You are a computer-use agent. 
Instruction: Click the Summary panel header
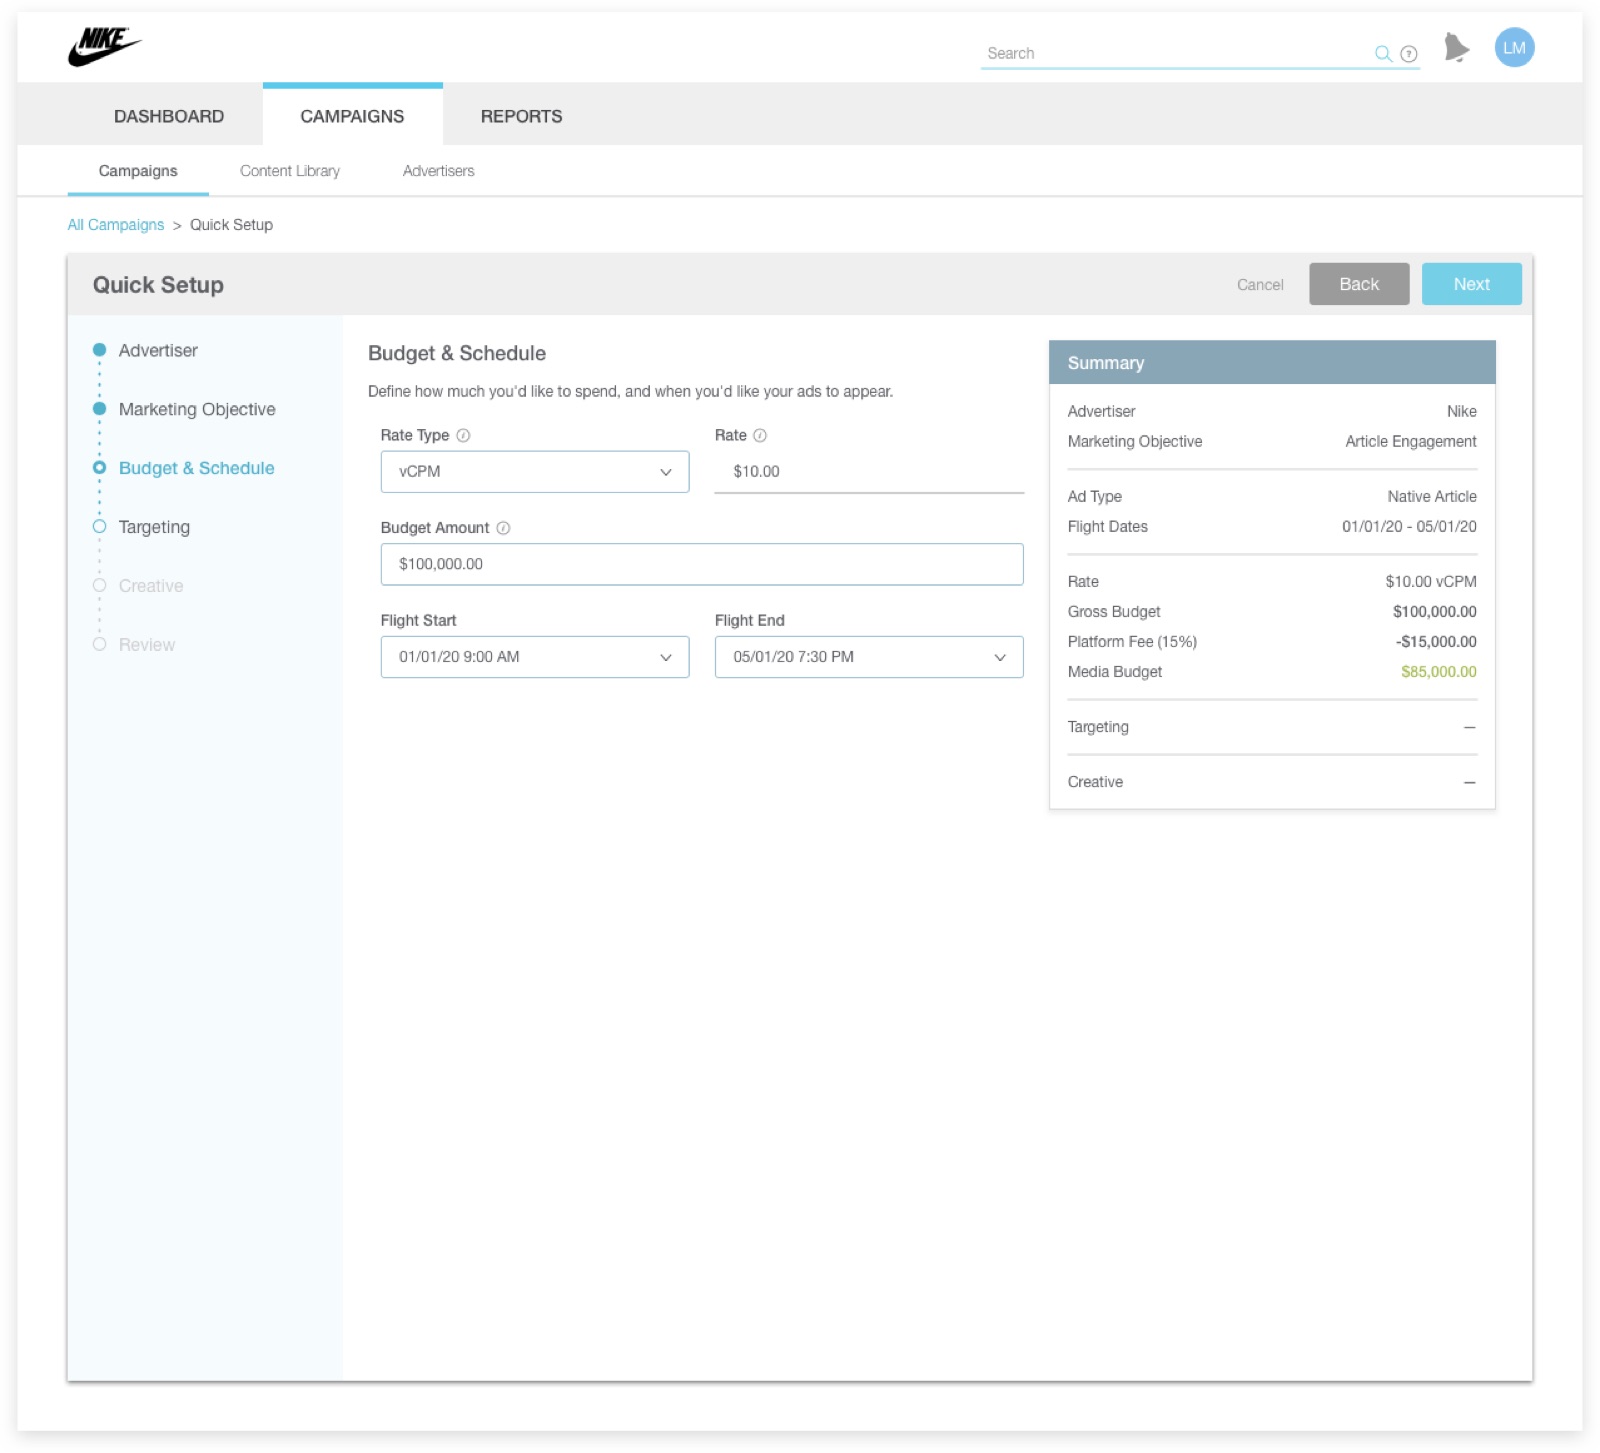coord(1271,362)
